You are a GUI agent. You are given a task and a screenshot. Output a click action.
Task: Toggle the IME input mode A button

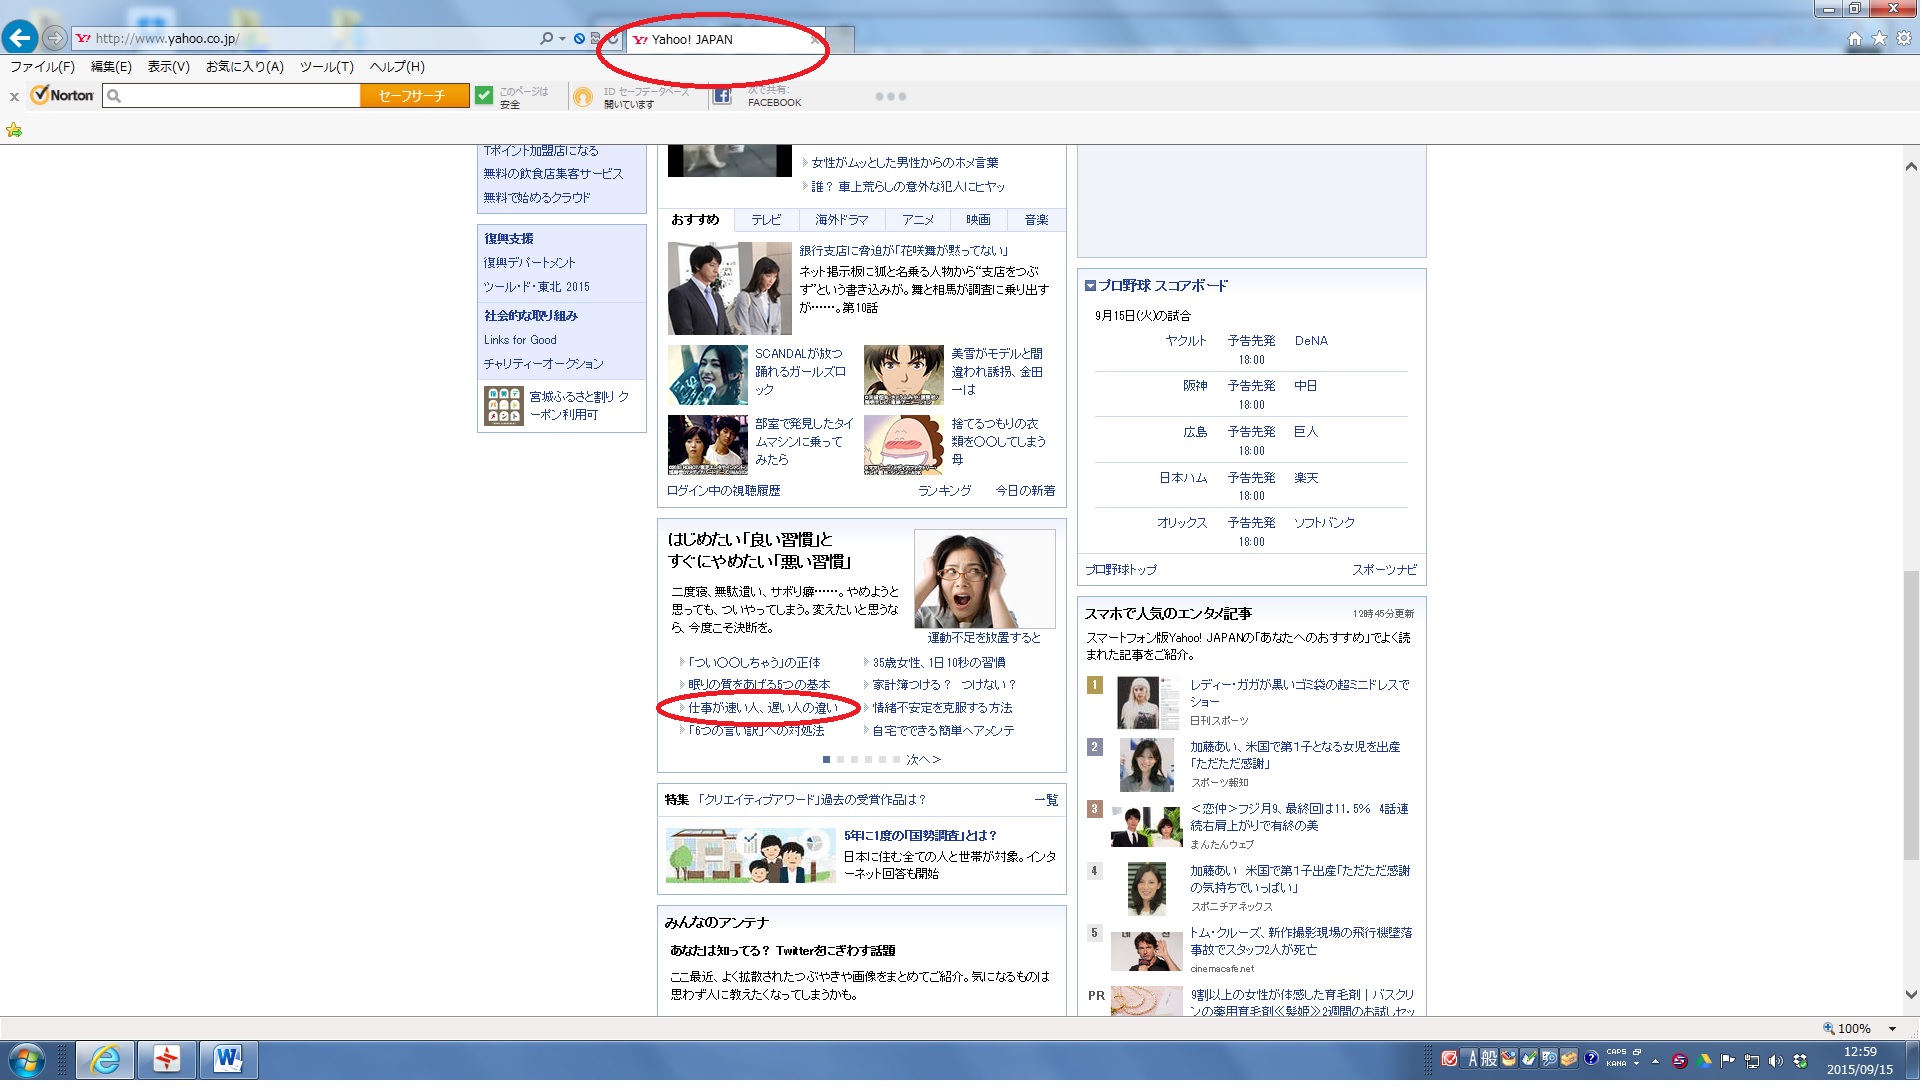pos(1472,1059)
